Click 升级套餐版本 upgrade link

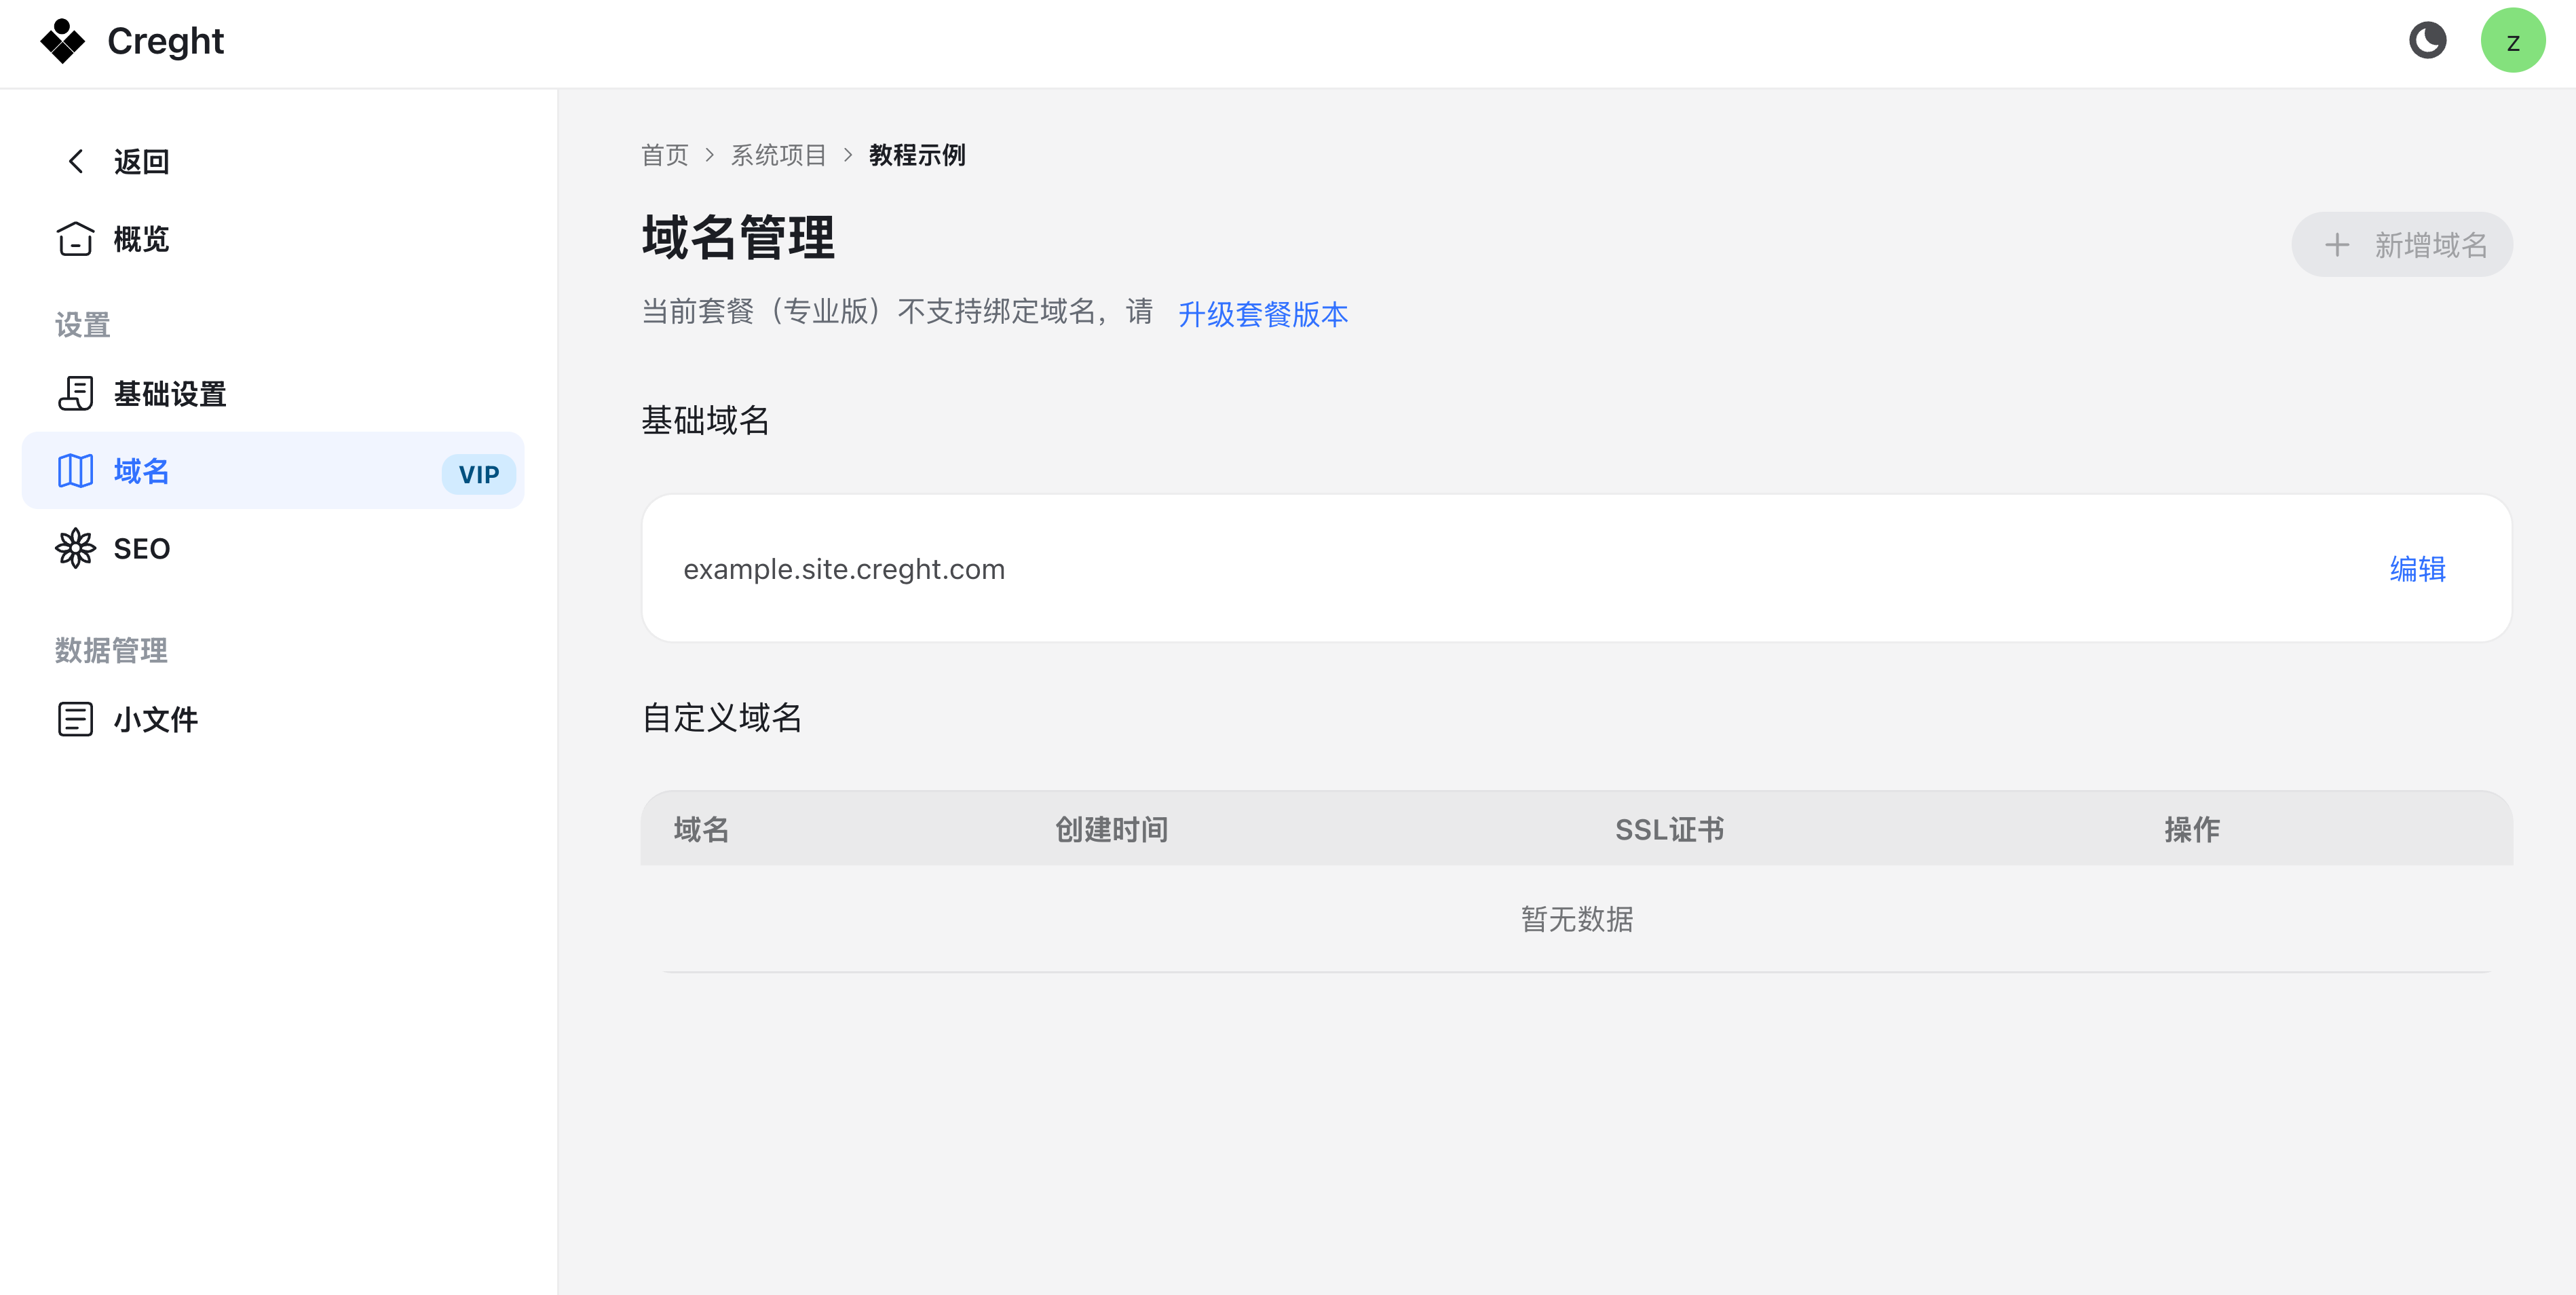pyautogui.click(x=1263, y=314)
